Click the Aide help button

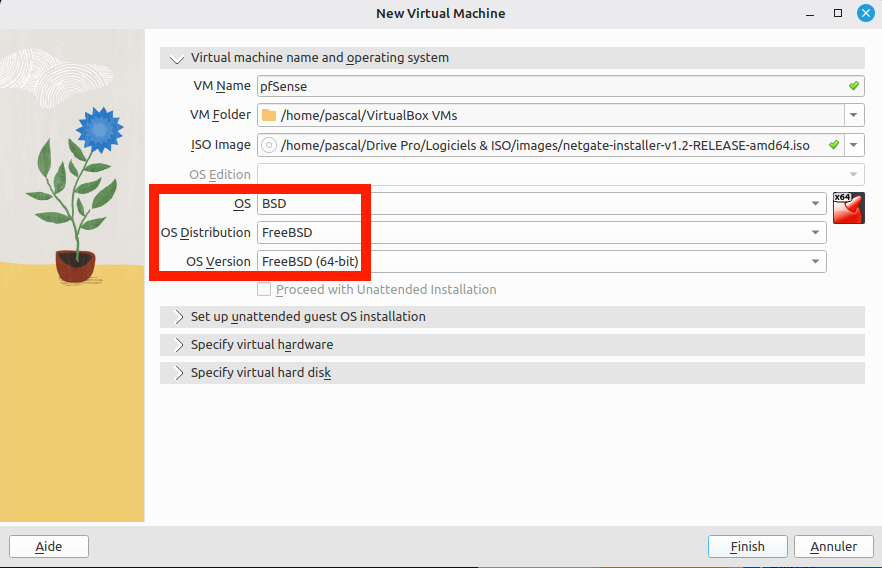coord(49,547)
